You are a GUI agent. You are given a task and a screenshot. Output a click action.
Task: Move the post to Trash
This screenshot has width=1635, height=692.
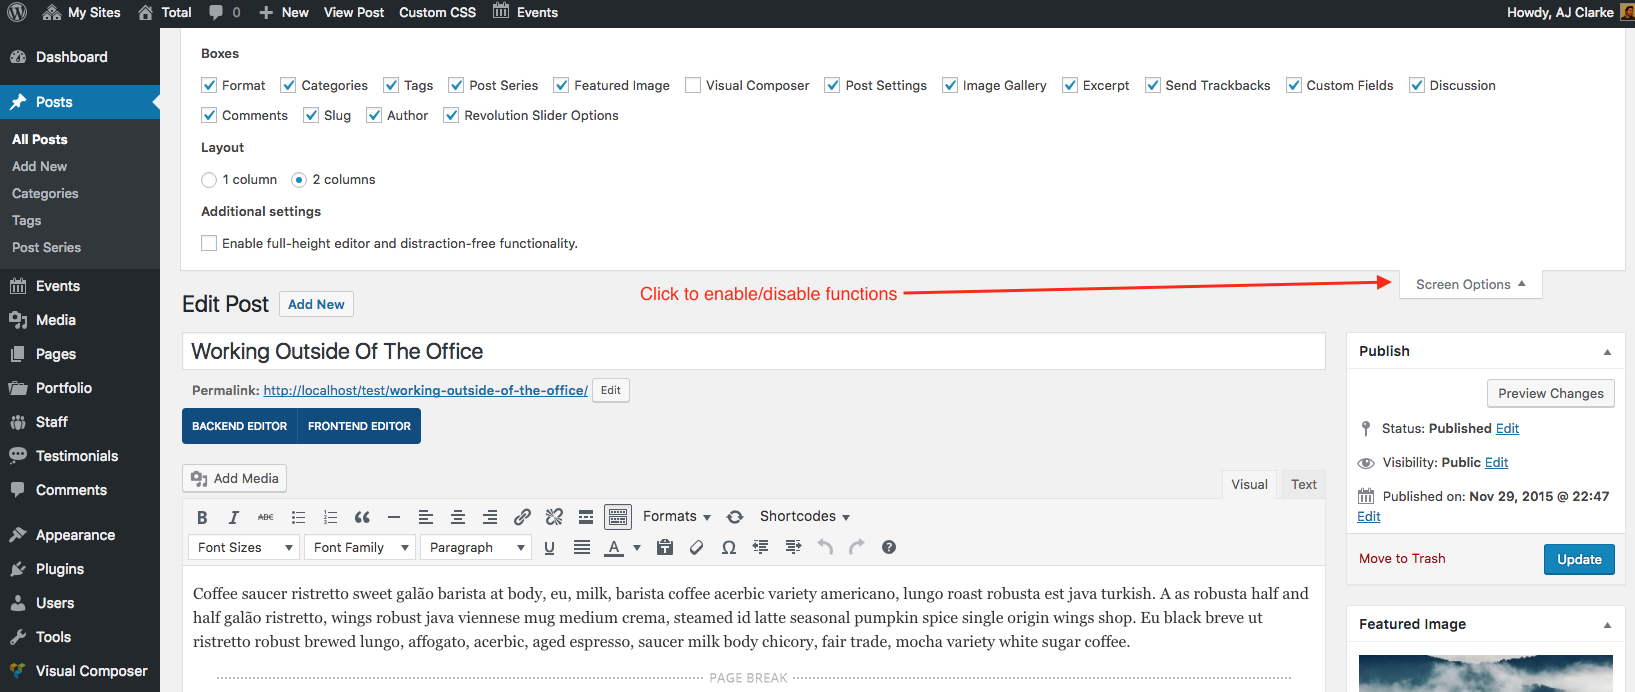tap(1401, 559)
